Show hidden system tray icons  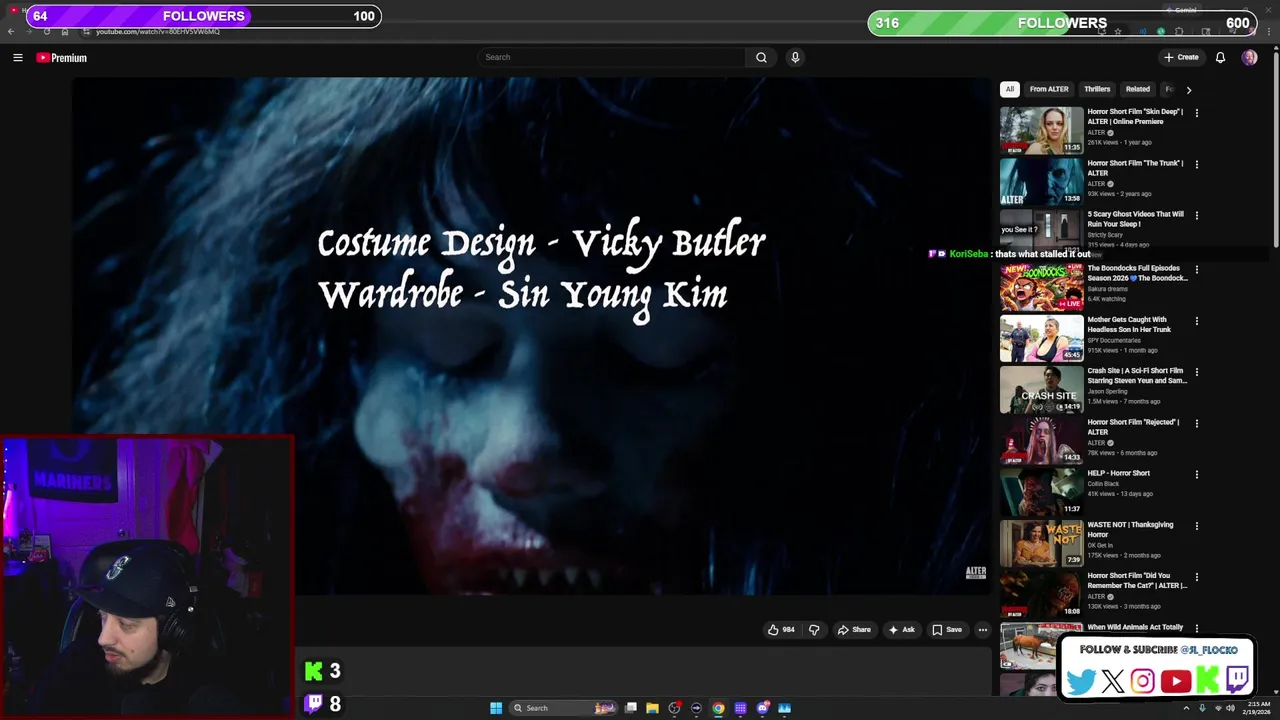tap(1186, 708)
